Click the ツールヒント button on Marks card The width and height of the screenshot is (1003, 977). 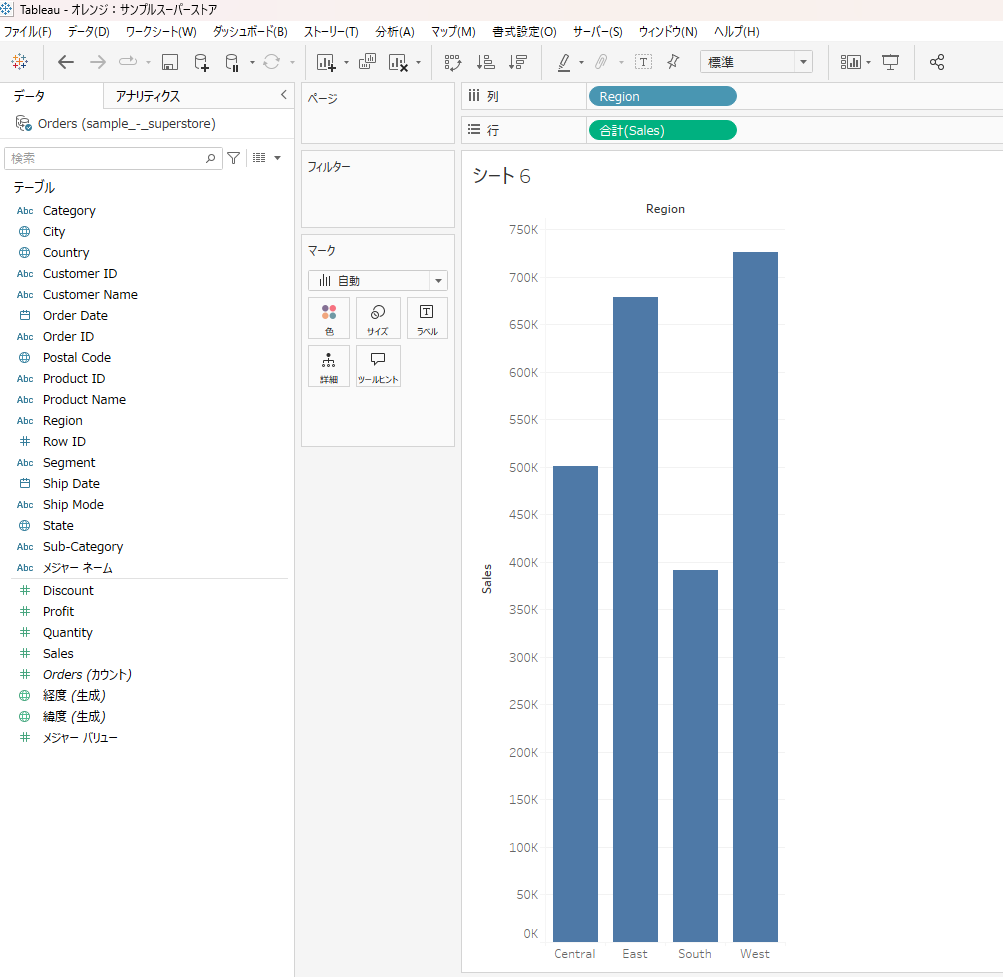(x=378, y=366)
